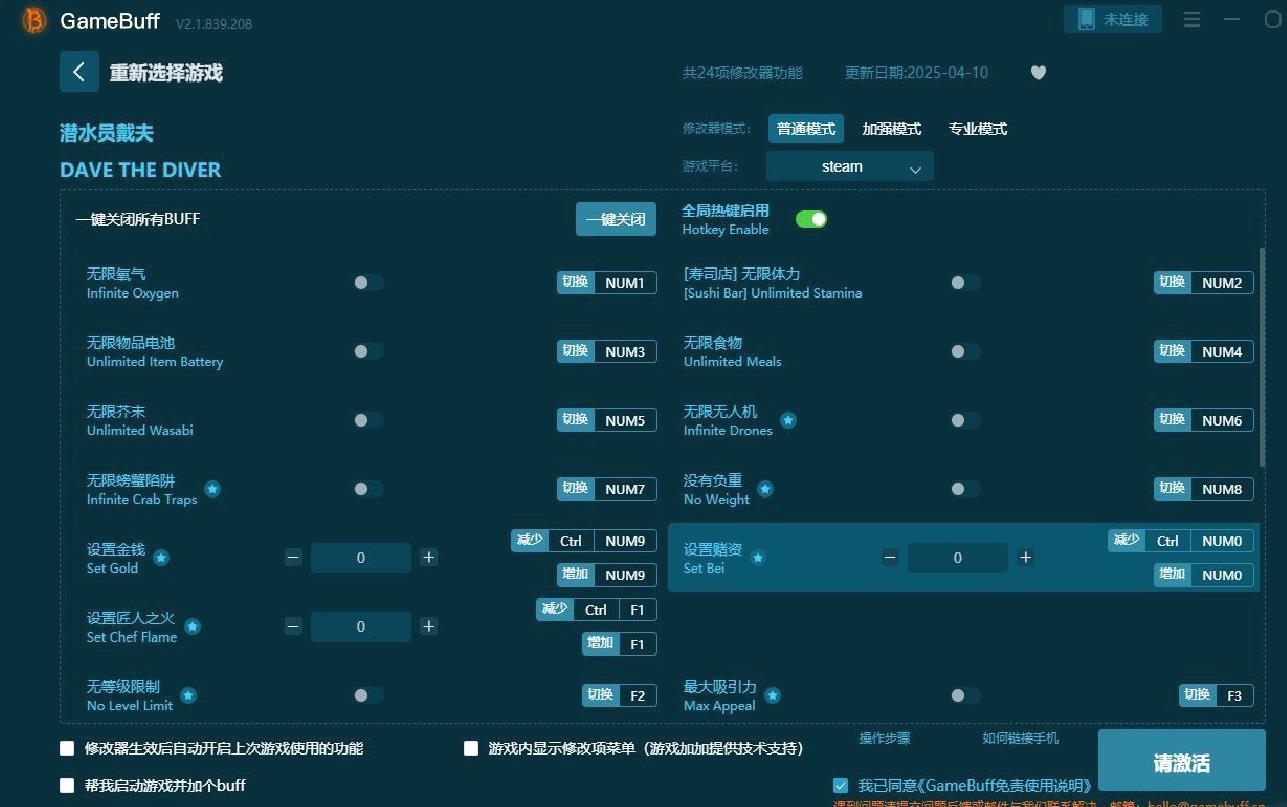This screenshot has height=807, width=1287.
Task: Select 加强模式 trainer mode tab
Action: (892, 129)
